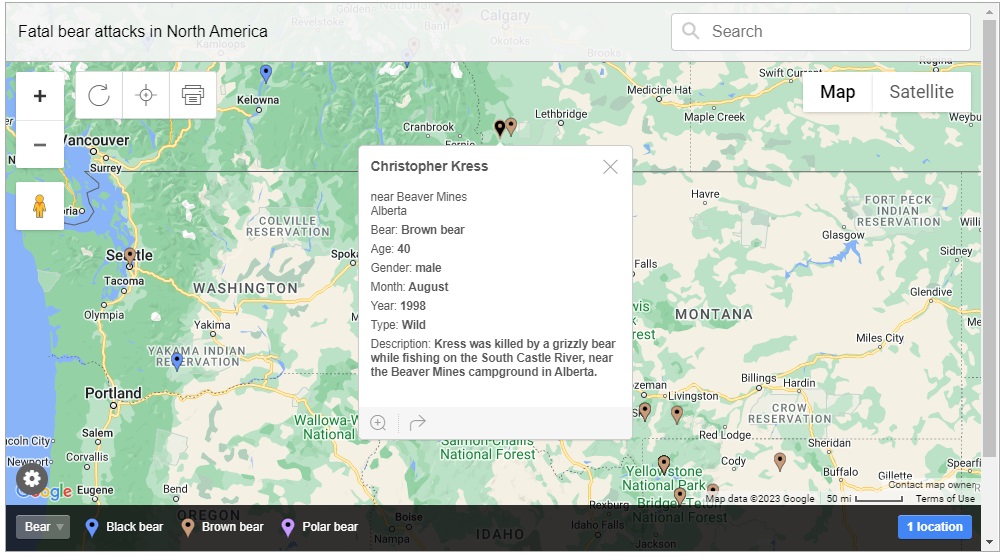Toggle Polar bear legend filter
The width and height of the screenshot is (1005, 557).
(320, 527)
